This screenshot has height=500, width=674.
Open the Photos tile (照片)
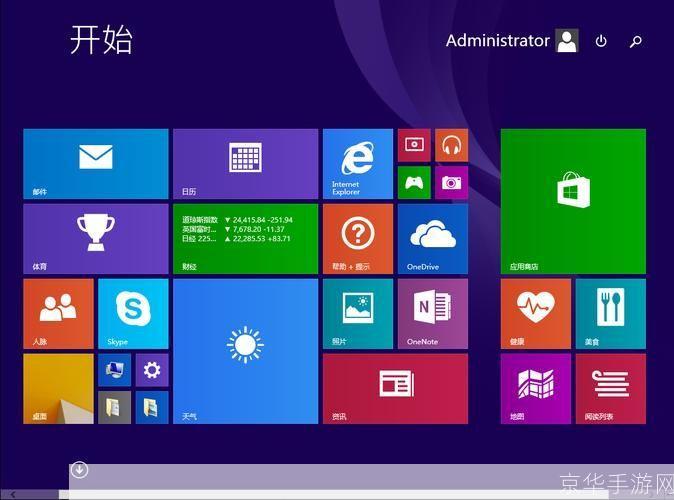(x=358, y=314)
